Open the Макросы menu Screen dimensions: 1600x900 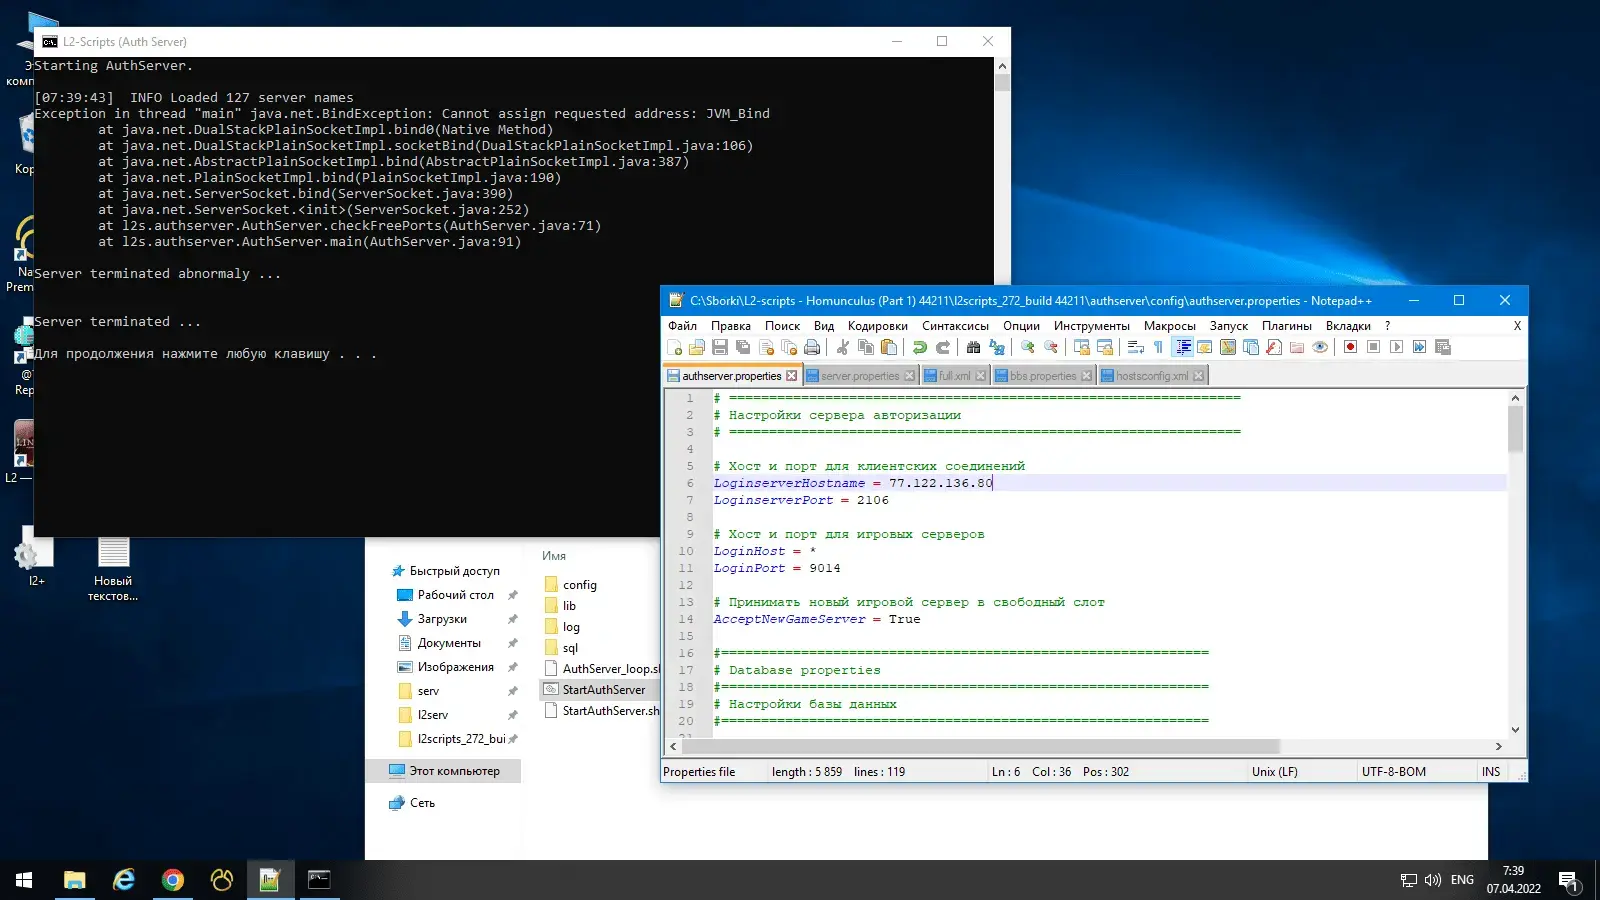tap(1170, 326)
